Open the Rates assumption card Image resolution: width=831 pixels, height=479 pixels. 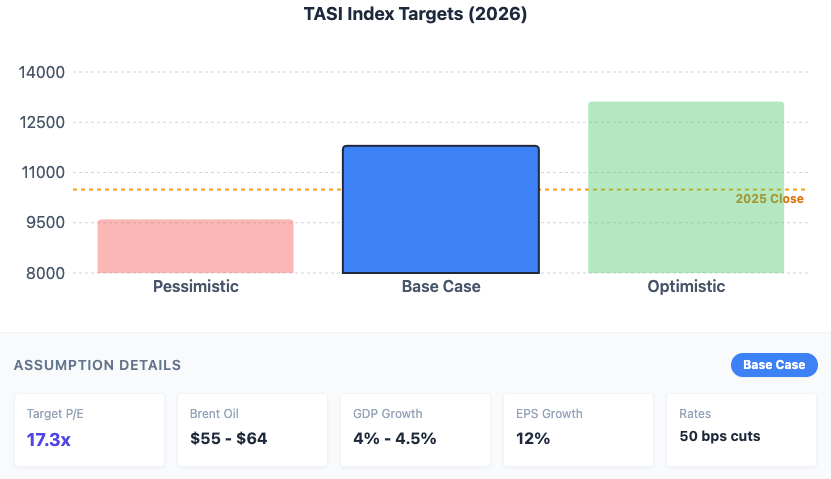(741, 429)
